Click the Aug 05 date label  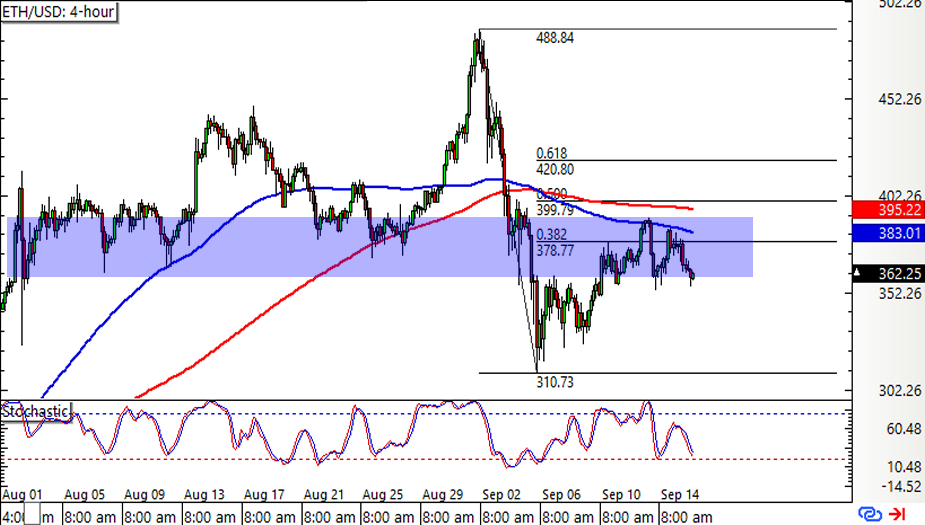tap(84, 494)
